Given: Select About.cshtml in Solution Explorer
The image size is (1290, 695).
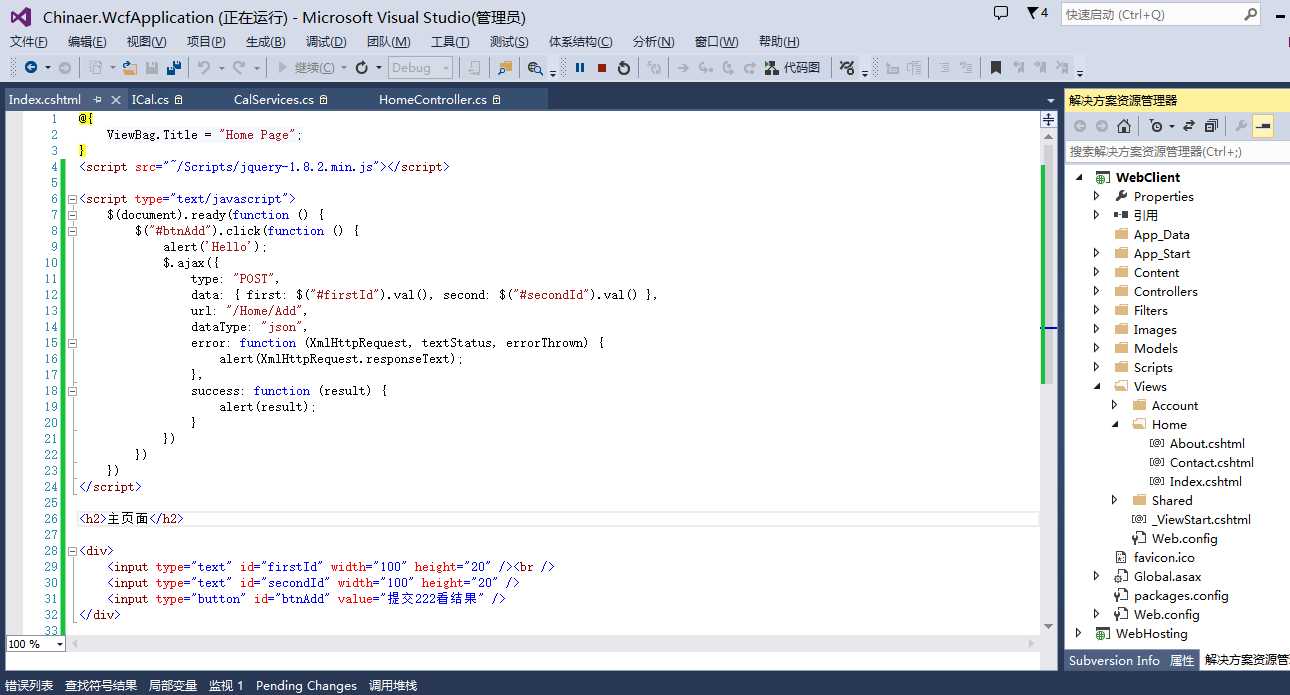Looking at the screenshot, I should click(x=1207, y=443).
